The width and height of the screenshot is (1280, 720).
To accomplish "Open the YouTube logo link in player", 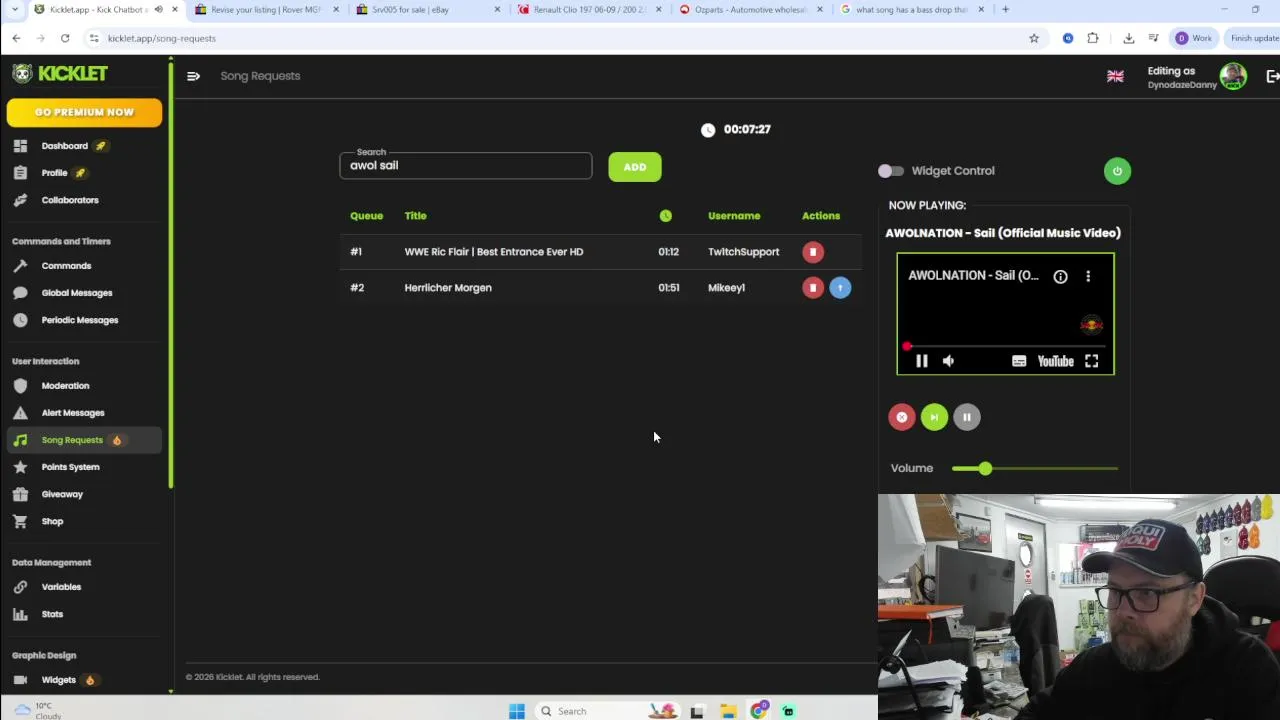I will pos(1056,361).
